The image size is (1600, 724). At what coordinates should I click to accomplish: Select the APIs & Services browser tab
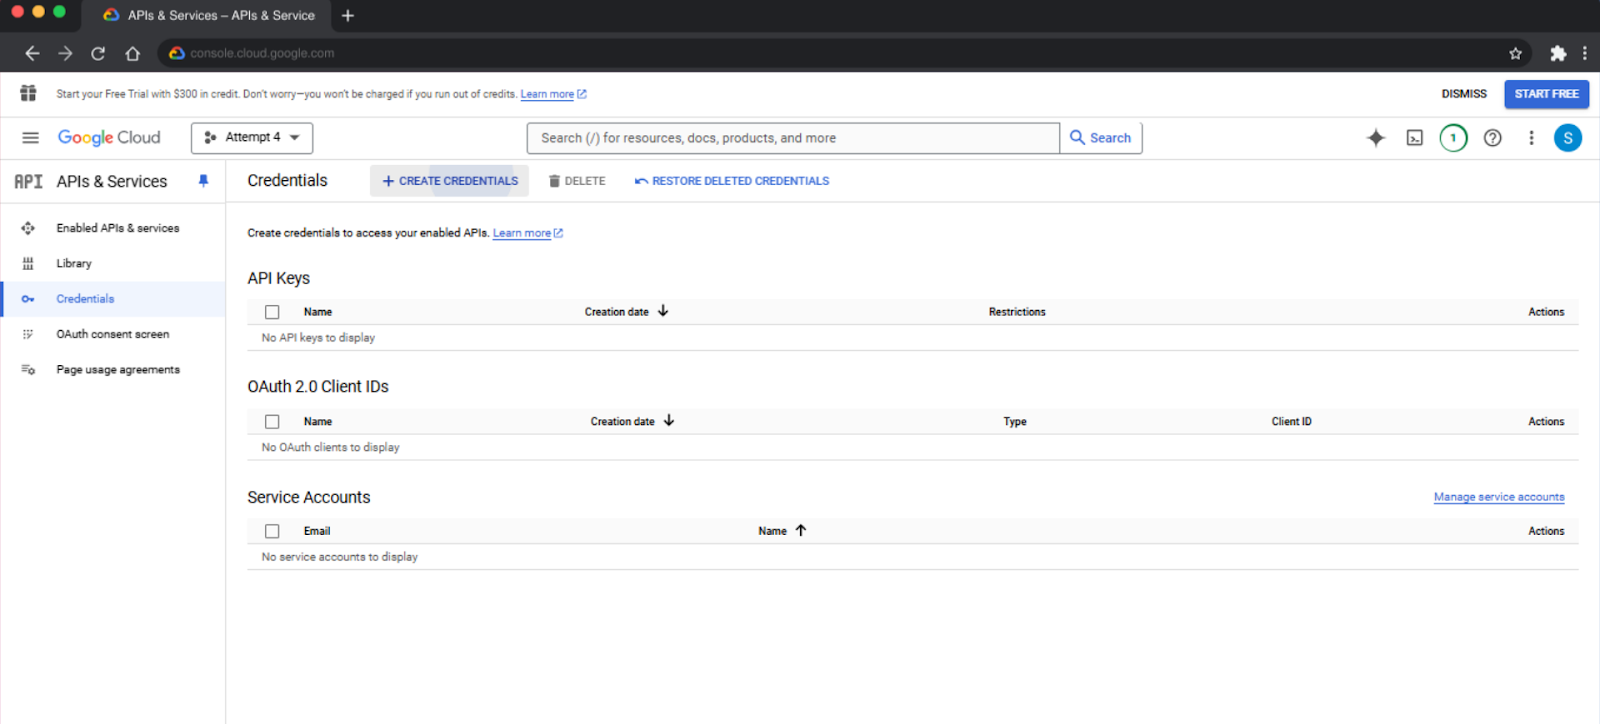[x=209, y=15]
